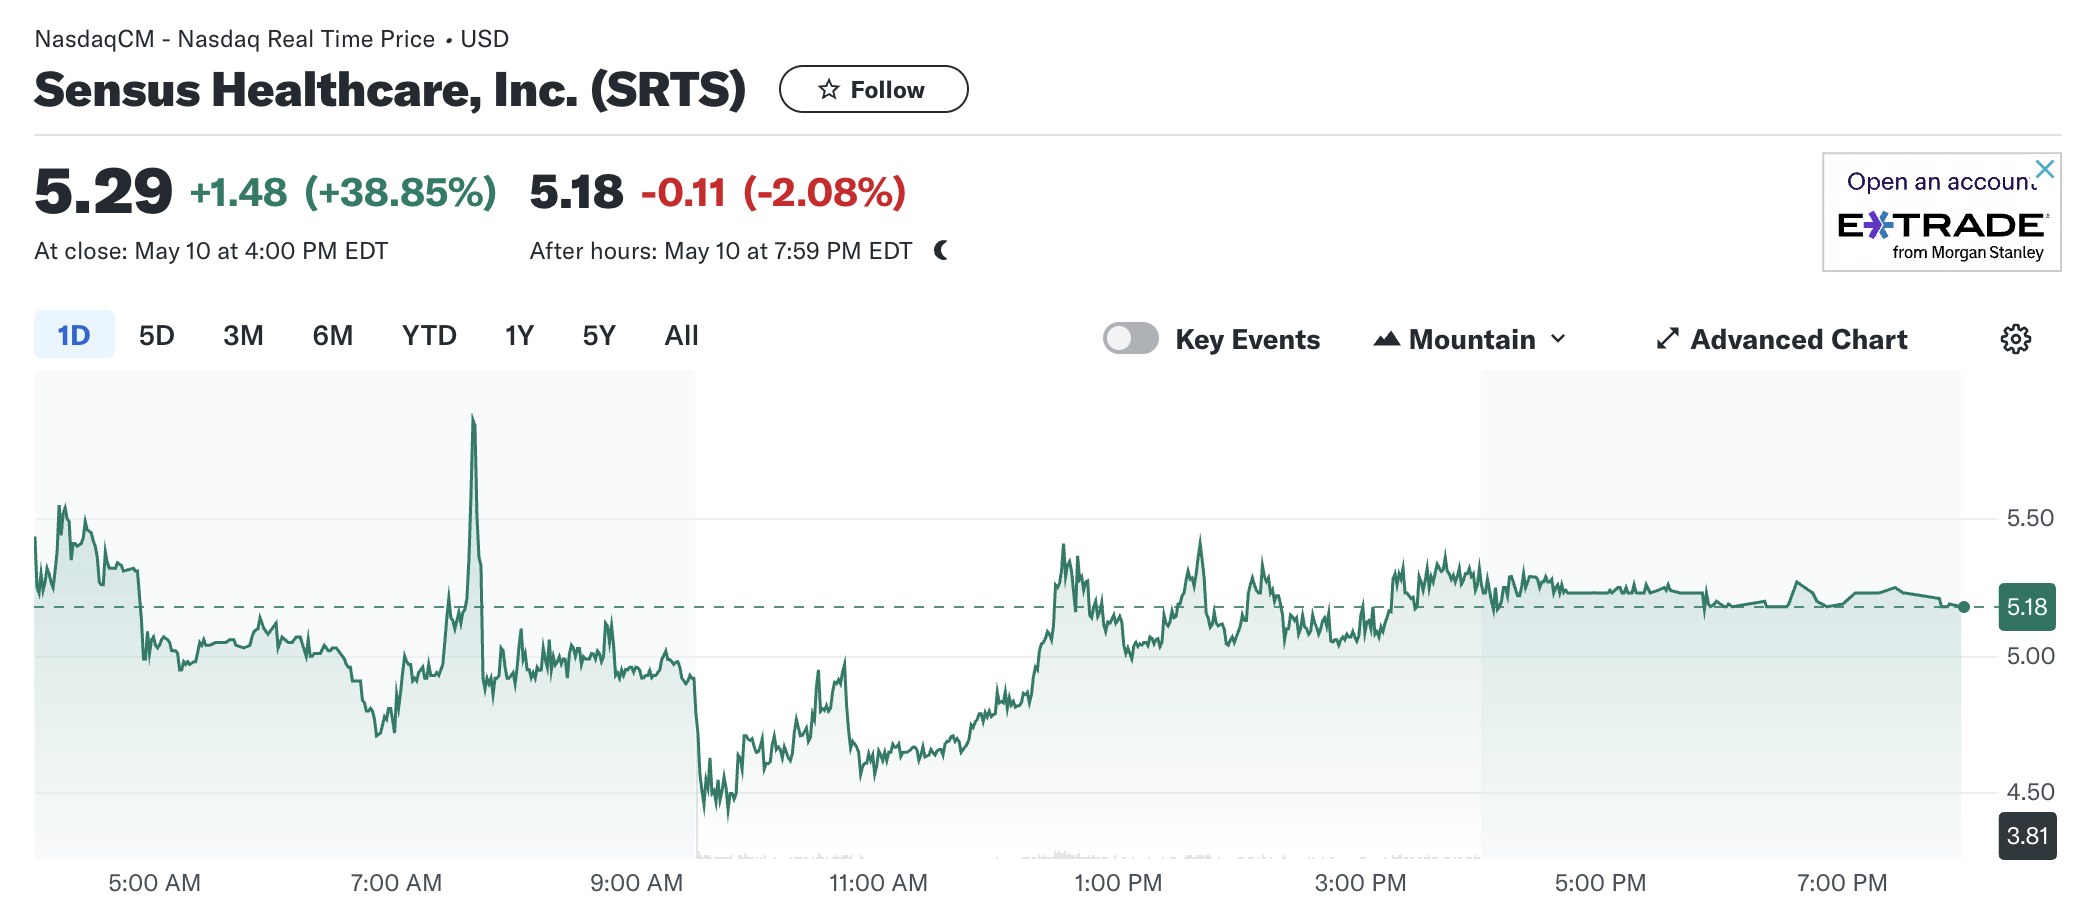
Task: Click the Sensus Healthcare, Inc. (SRTS) title
Action: pyautogui.click(x=390, y=90)
